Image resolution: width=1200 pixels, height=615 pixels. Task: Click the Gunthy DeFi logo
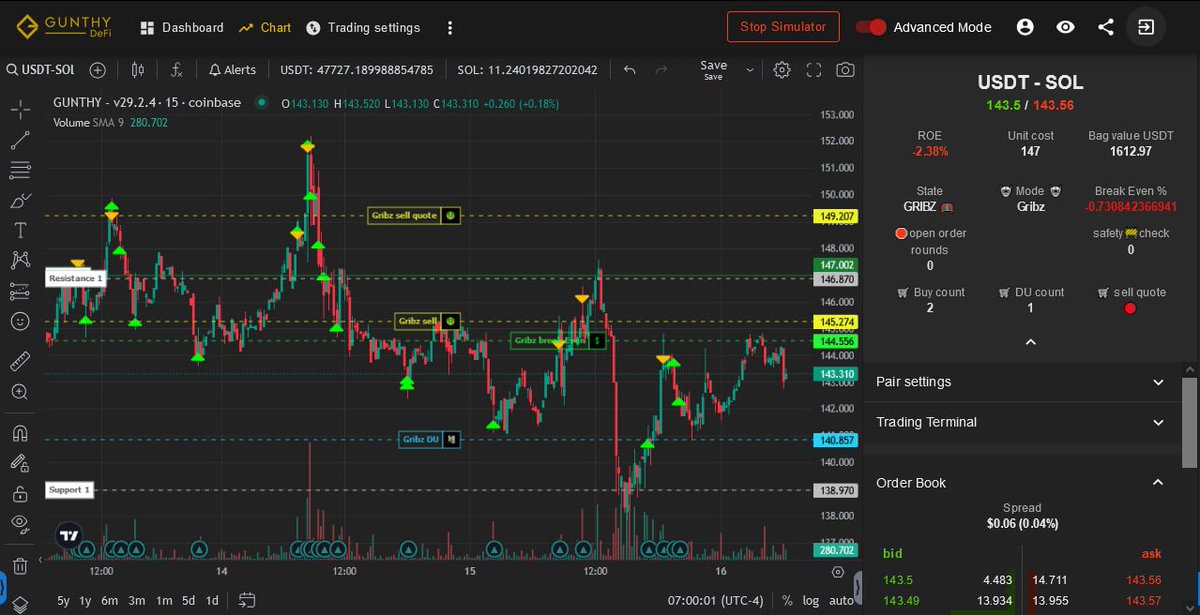pyautogui.click(x=63, y=27)
